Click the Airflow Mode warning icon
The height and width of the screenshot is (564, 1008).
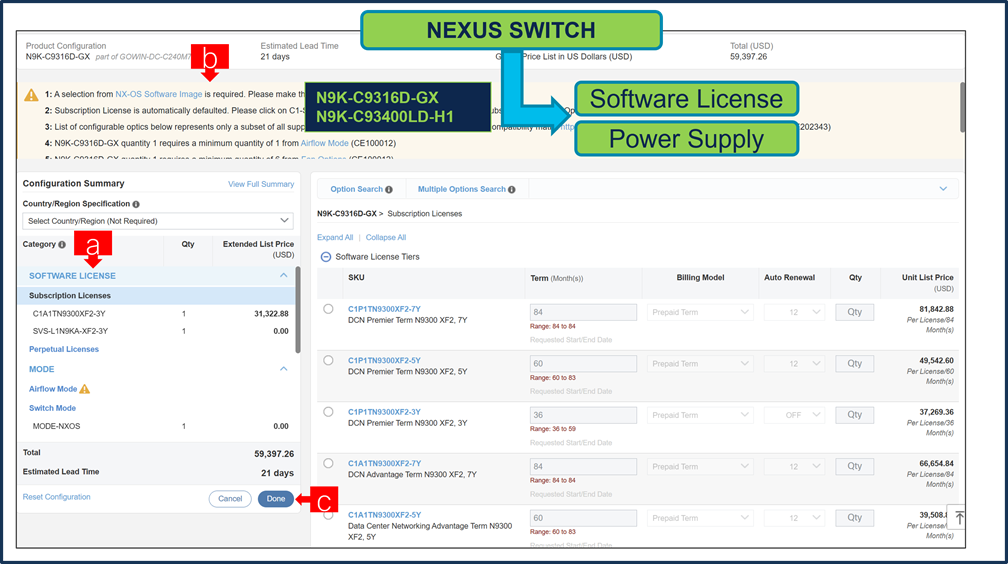85,389
